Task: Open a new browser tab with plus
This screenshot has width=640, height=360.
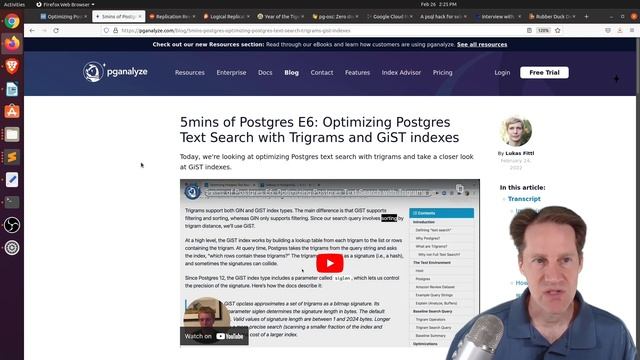Action: tap(586, 16)
